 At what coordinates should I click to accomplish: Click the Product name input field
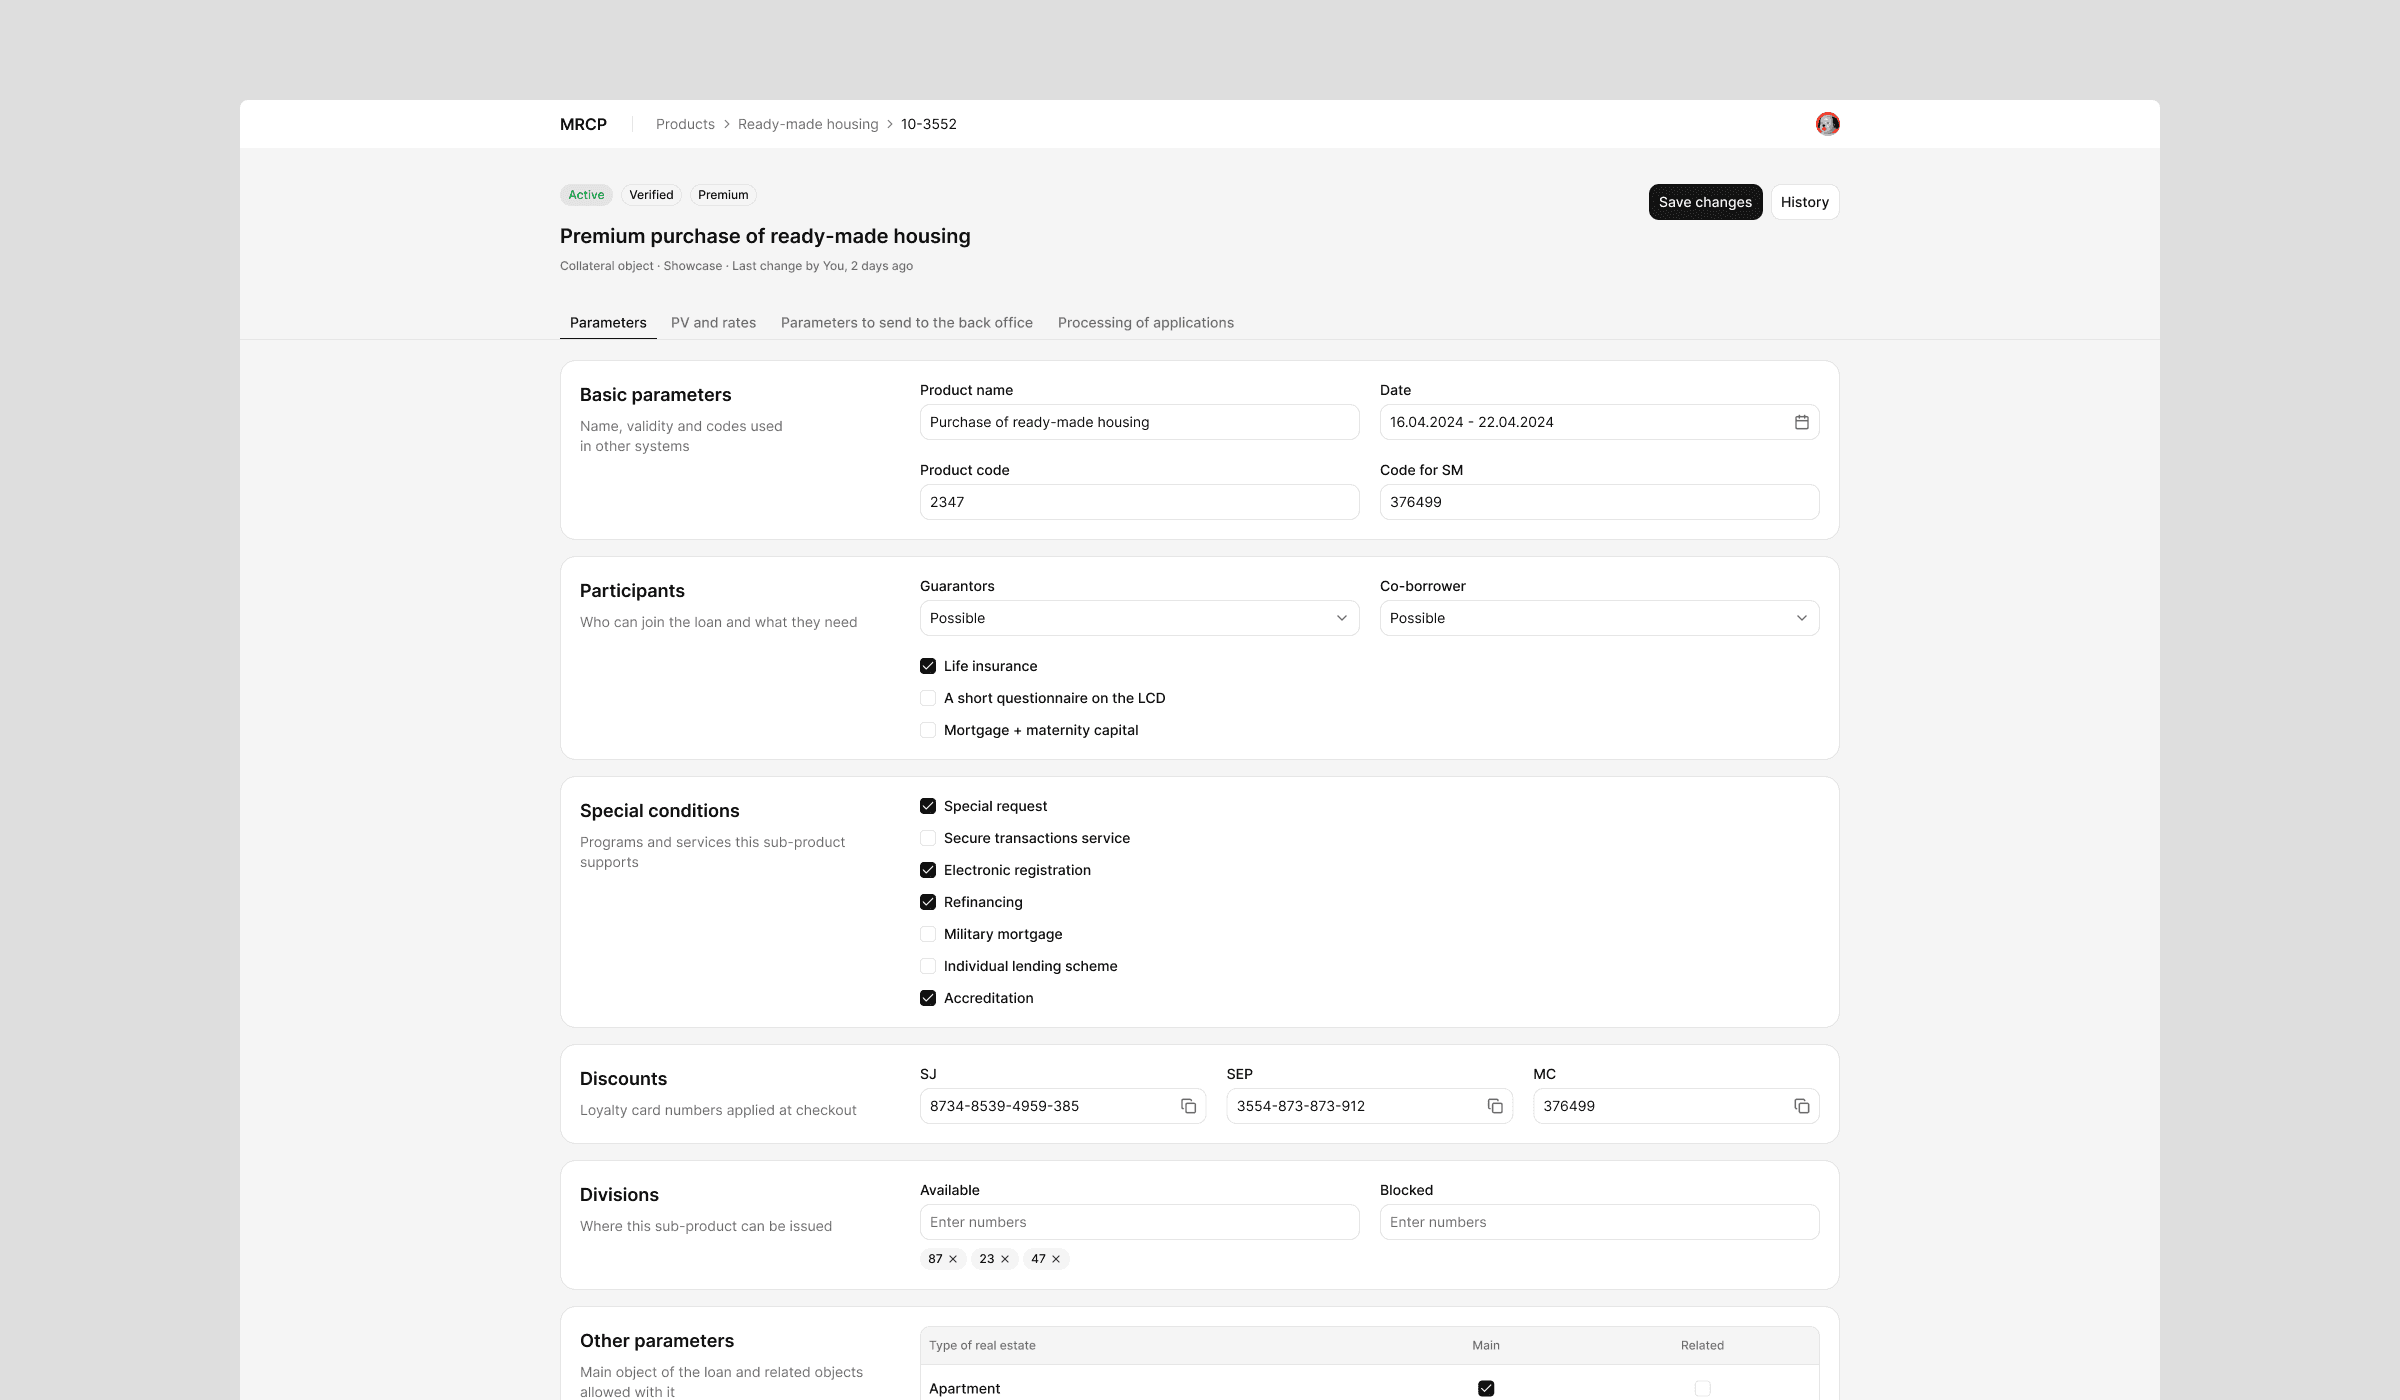coord(1139,422)
